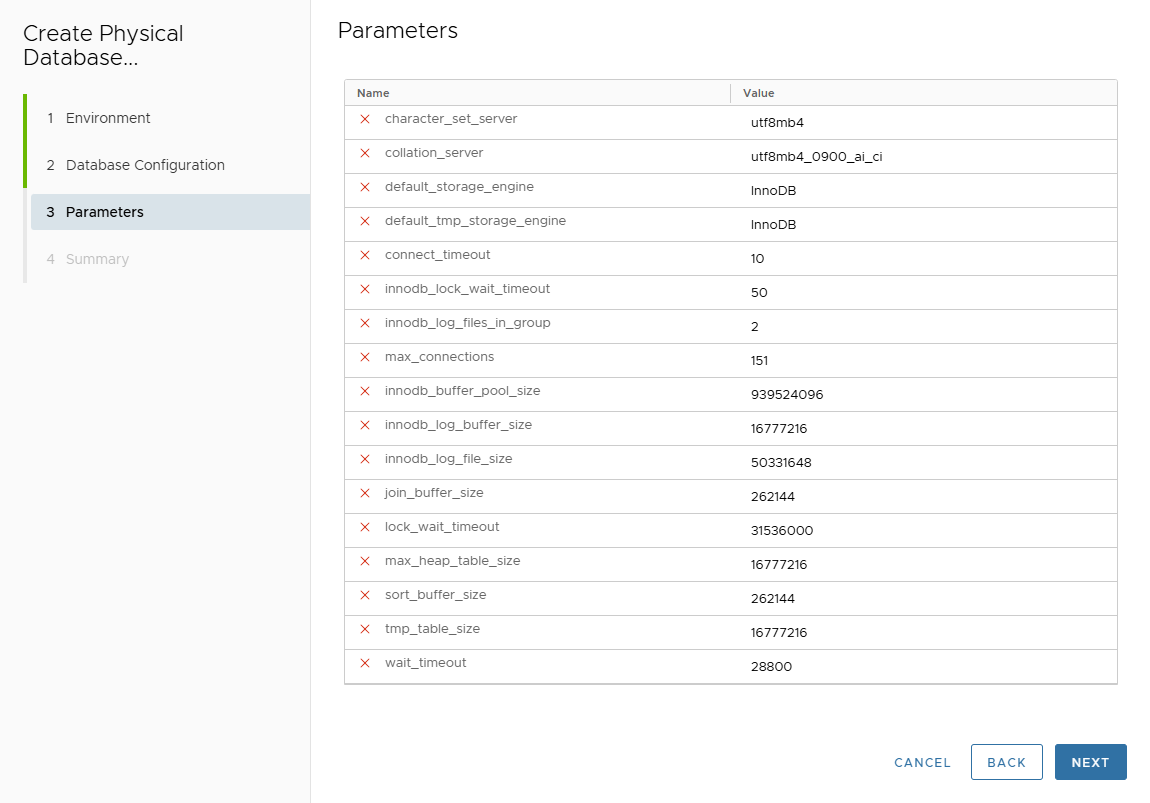Delete the max_connections parameter row

pos(365,357)
